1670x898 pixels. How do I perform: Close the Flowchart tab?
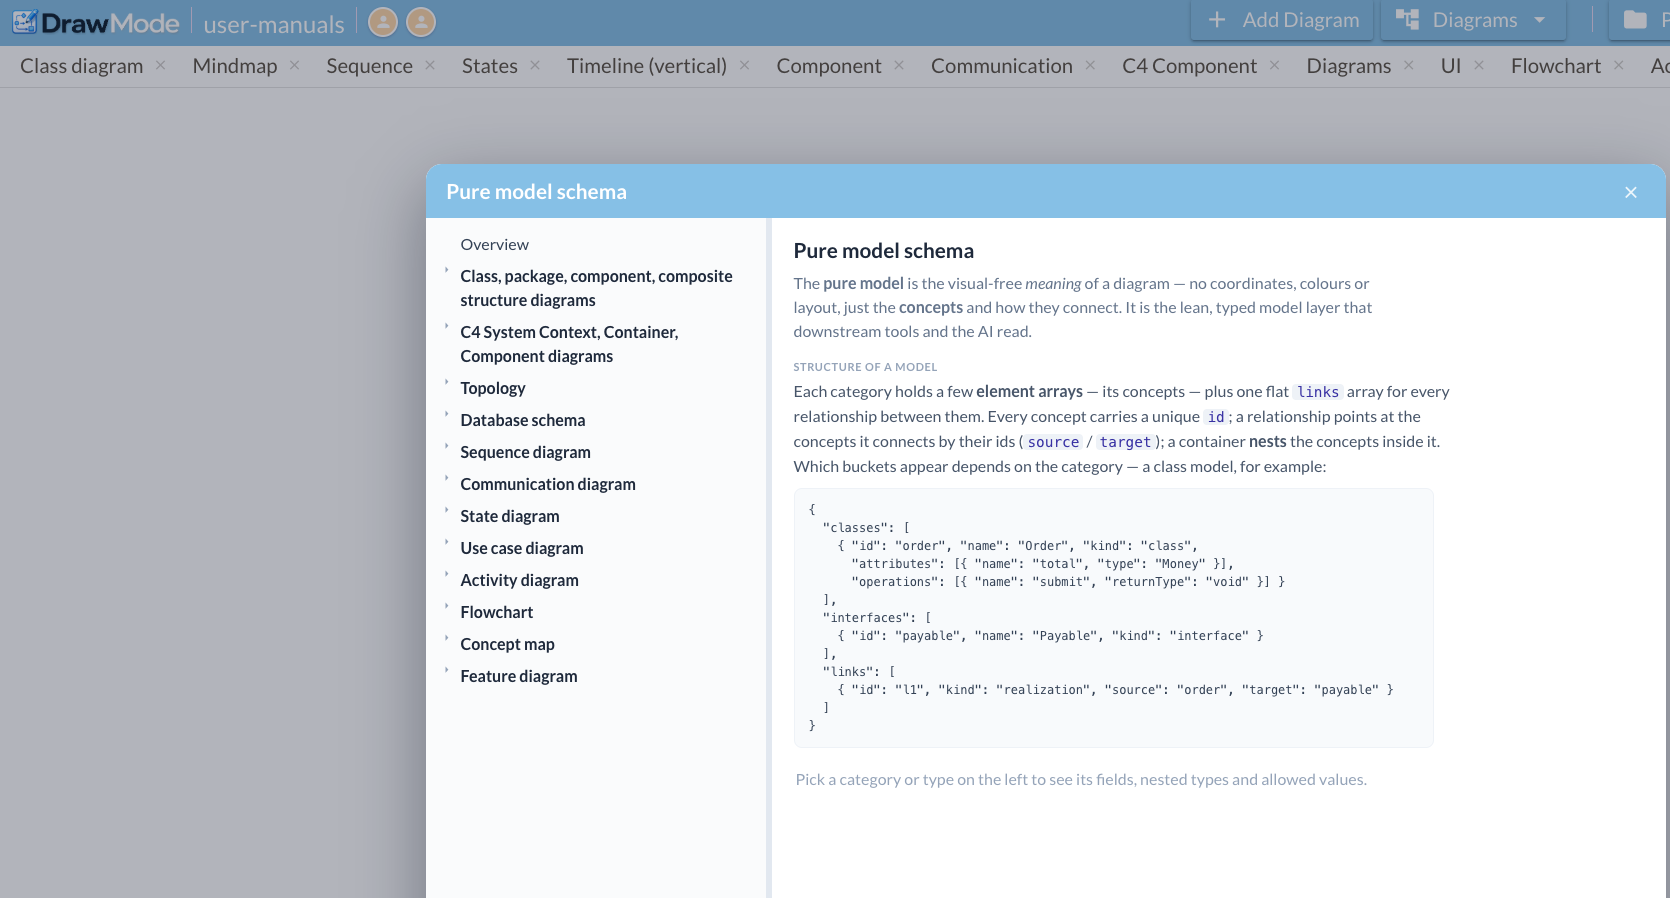click(x=1618, y=65)
